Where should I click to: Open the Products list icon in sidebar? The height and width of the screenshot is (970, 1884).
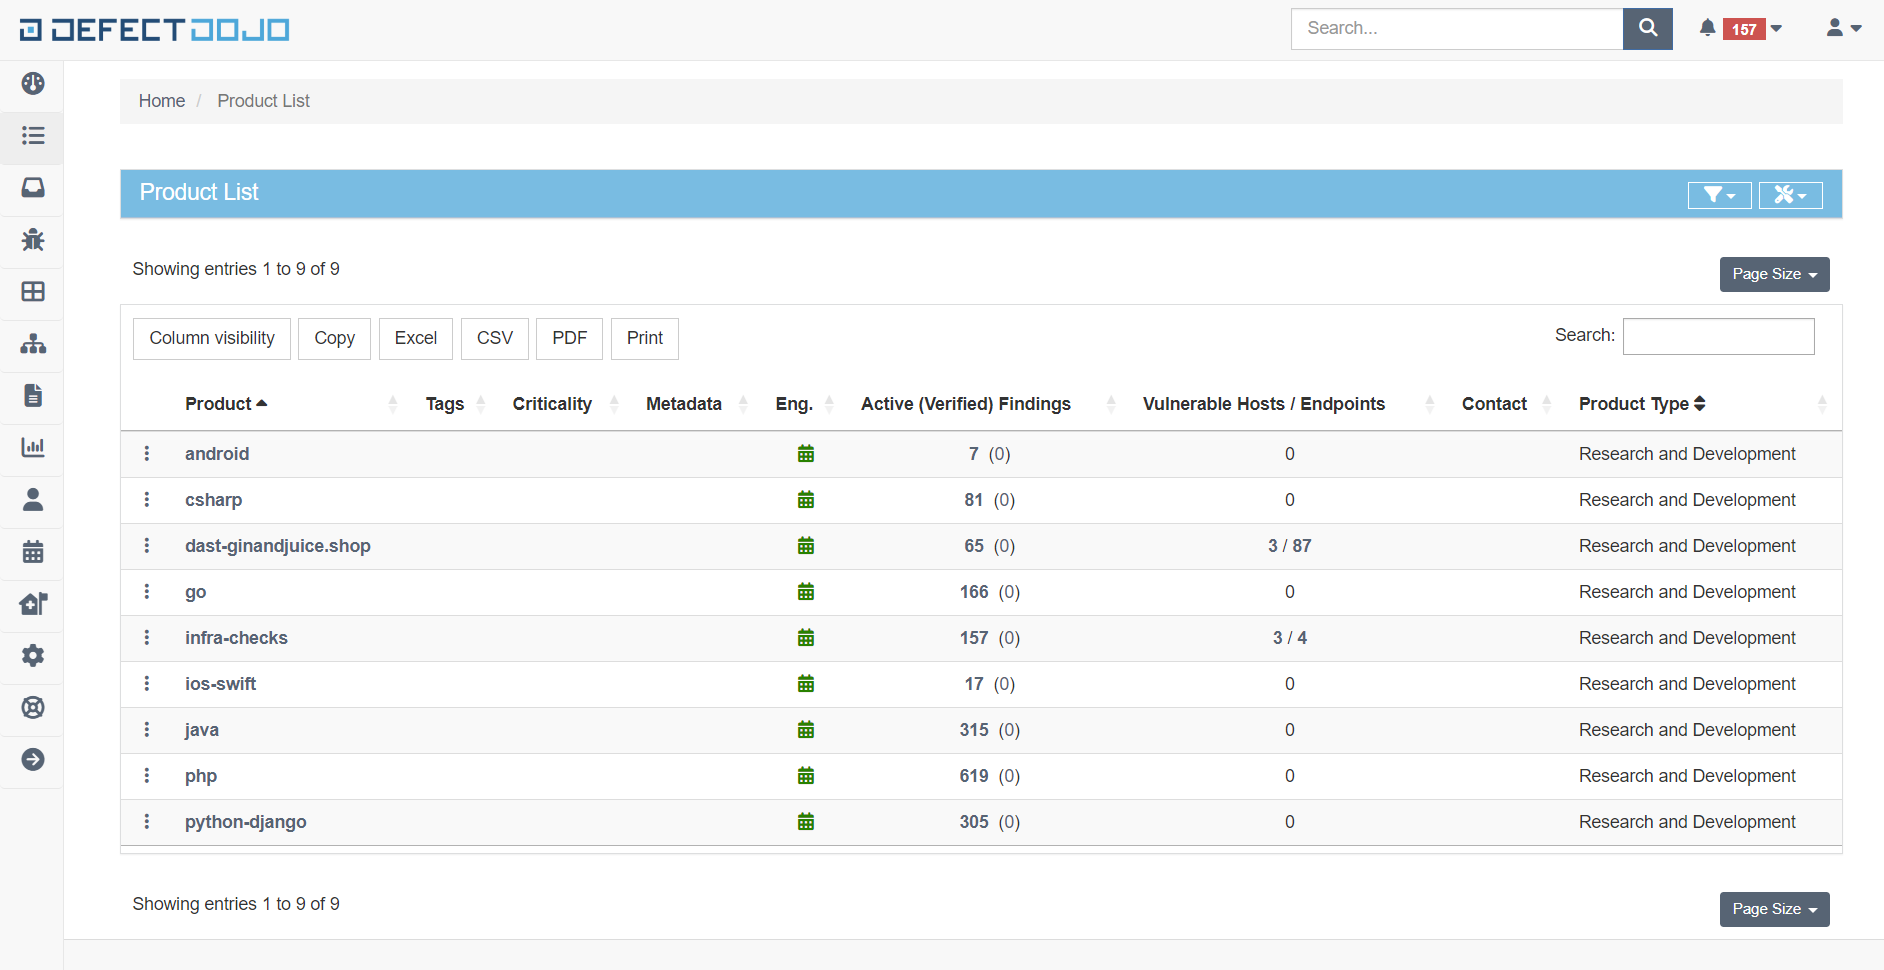coord(33,136)
